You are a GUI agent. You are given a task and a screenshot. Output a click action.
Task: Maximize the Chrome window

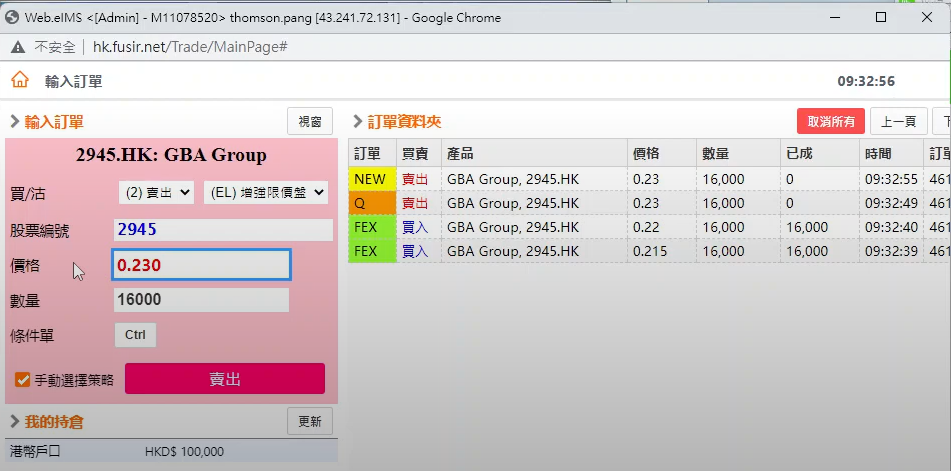881,17
